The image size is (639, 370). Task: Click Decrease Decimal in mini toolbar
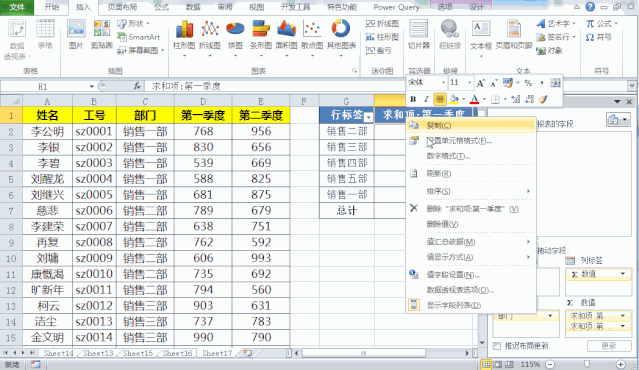click(529, 99)
